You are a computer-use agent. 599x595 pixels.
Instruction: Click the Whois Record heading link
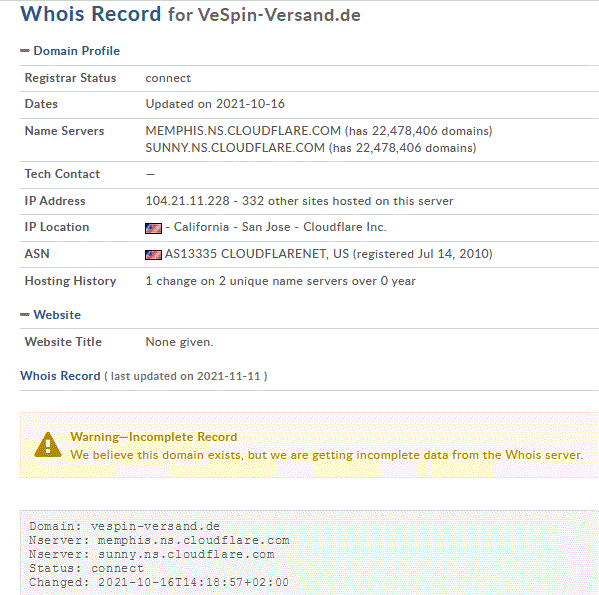(x=60, y=376)
